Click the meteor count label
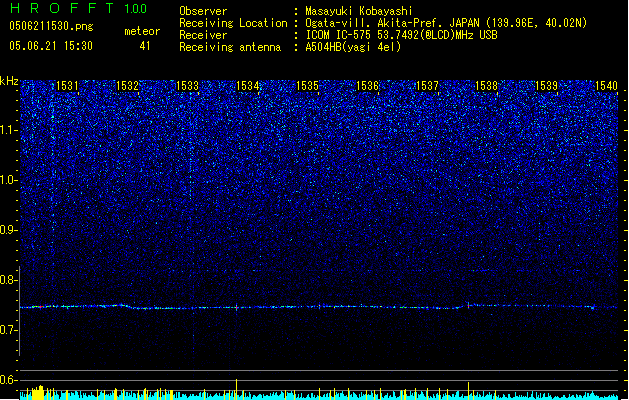This screenshot has width=629, height=400. (x=142, y=31)
